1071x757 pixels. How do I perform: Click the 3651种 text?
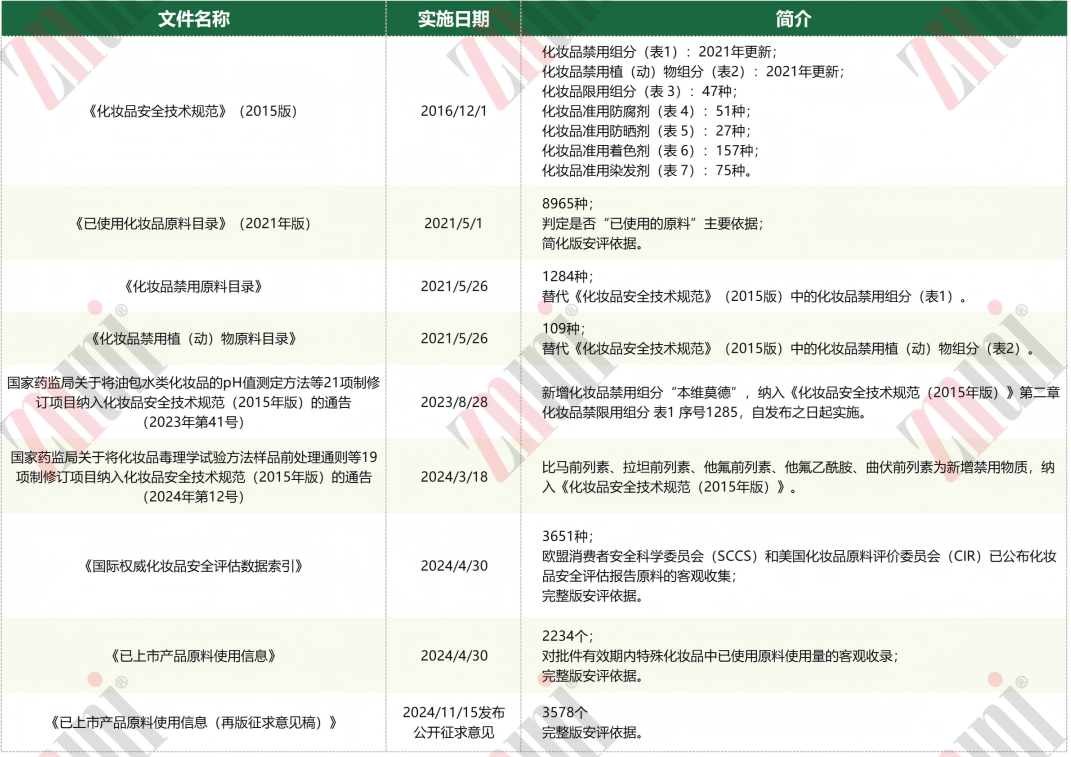click(568, 536)
